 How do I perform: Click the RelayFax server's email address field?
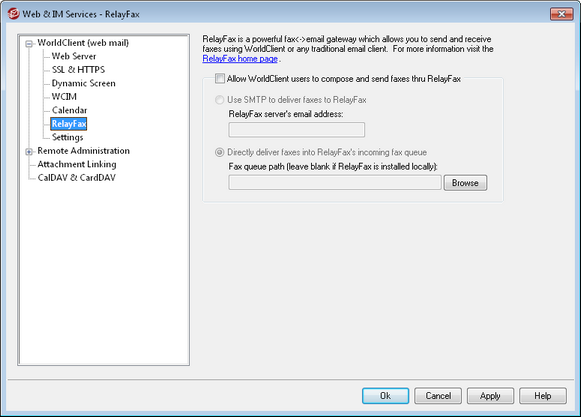click(297, 130)
